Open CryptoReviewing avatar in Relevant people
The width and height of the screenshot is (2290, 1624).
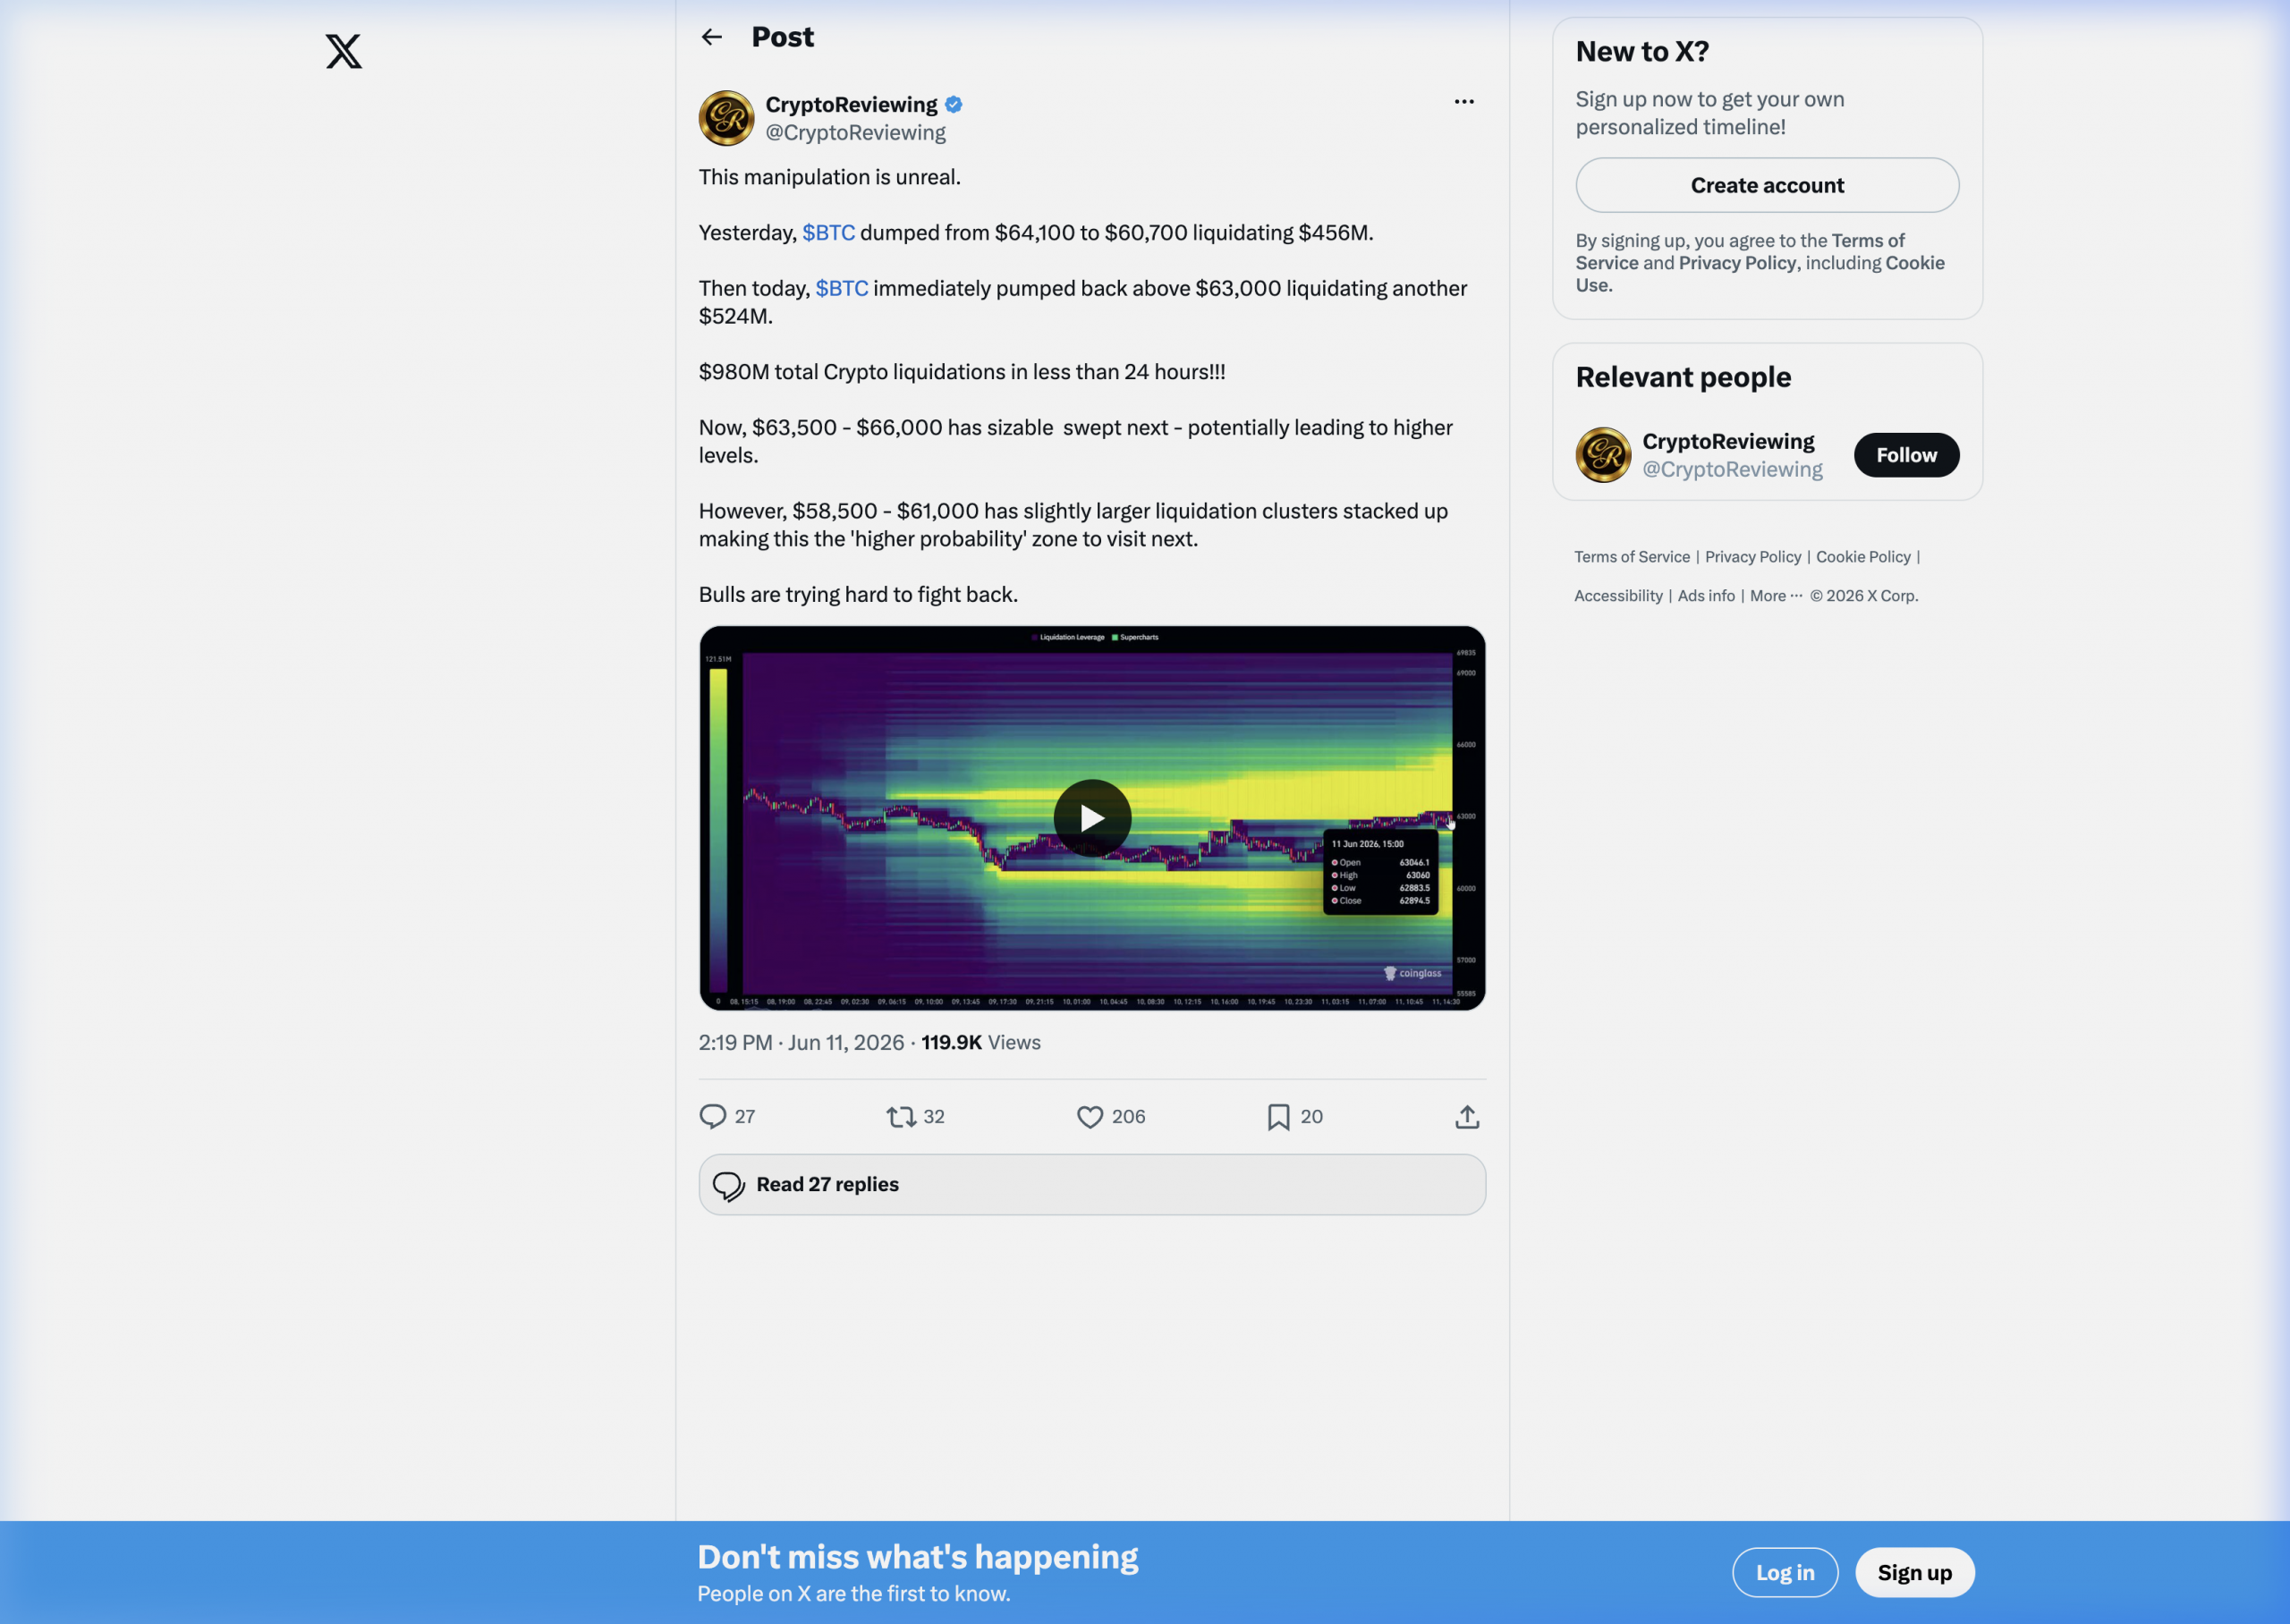(x=1602, y=455)
